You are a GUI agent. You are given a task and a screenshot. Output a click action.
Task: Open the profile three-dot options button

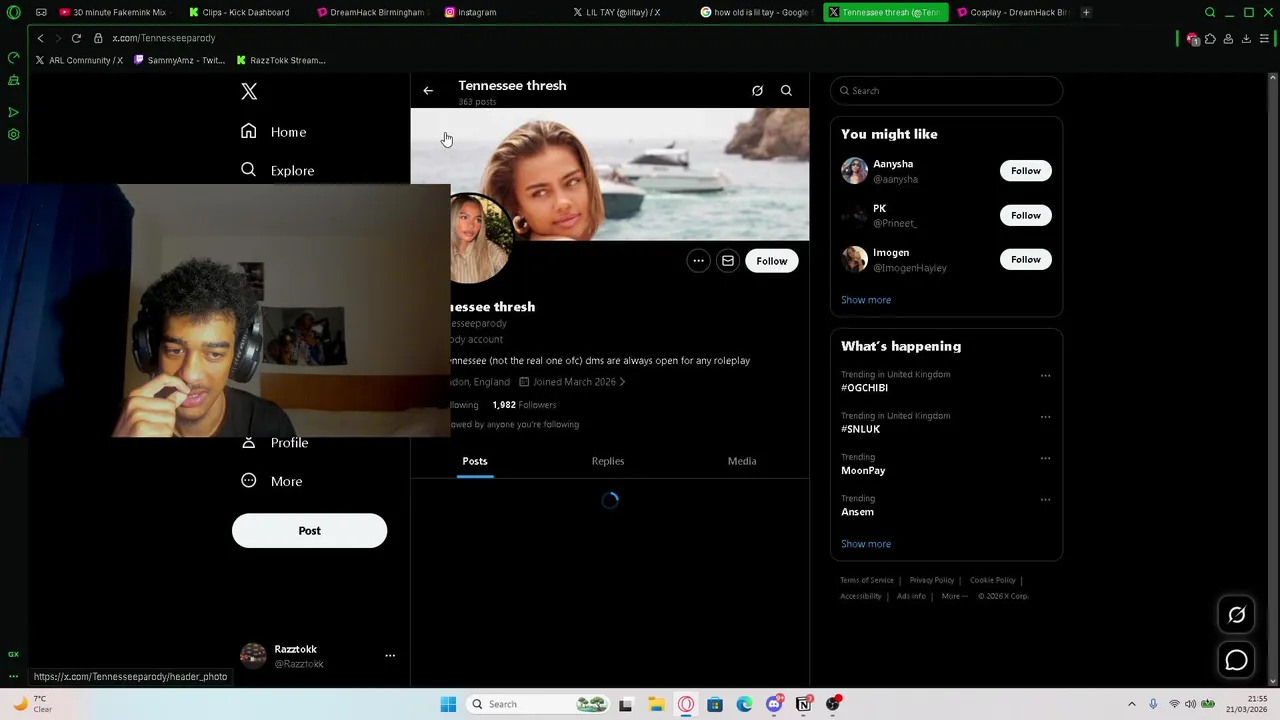click(x=699, y=261)
